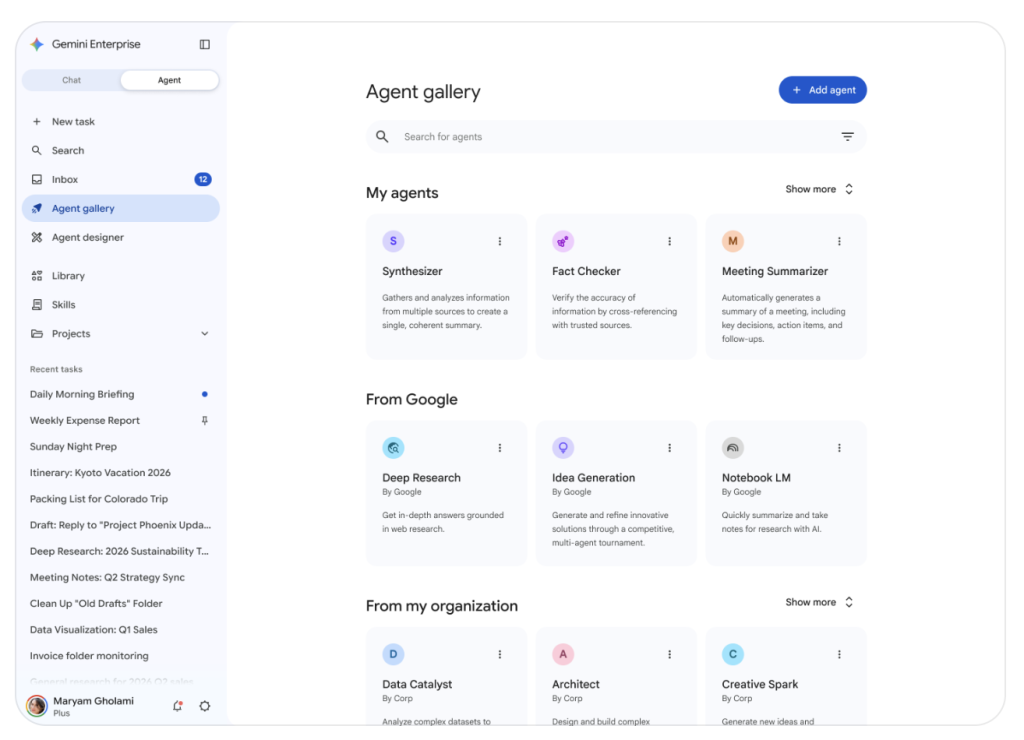Open Meeting Notes: Q2 Strategy Sync
1024x740 pixels.
coord(121,577)
